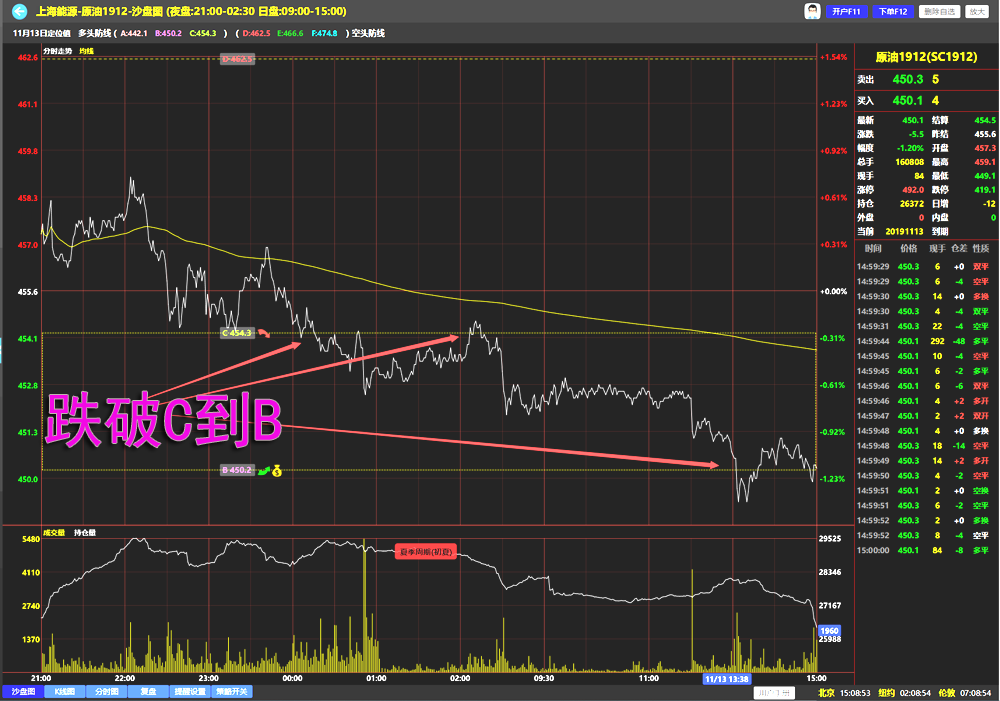Click the red arrow icon beside C 454.3
1000x701 pixels.
click(x=264, y=332)
